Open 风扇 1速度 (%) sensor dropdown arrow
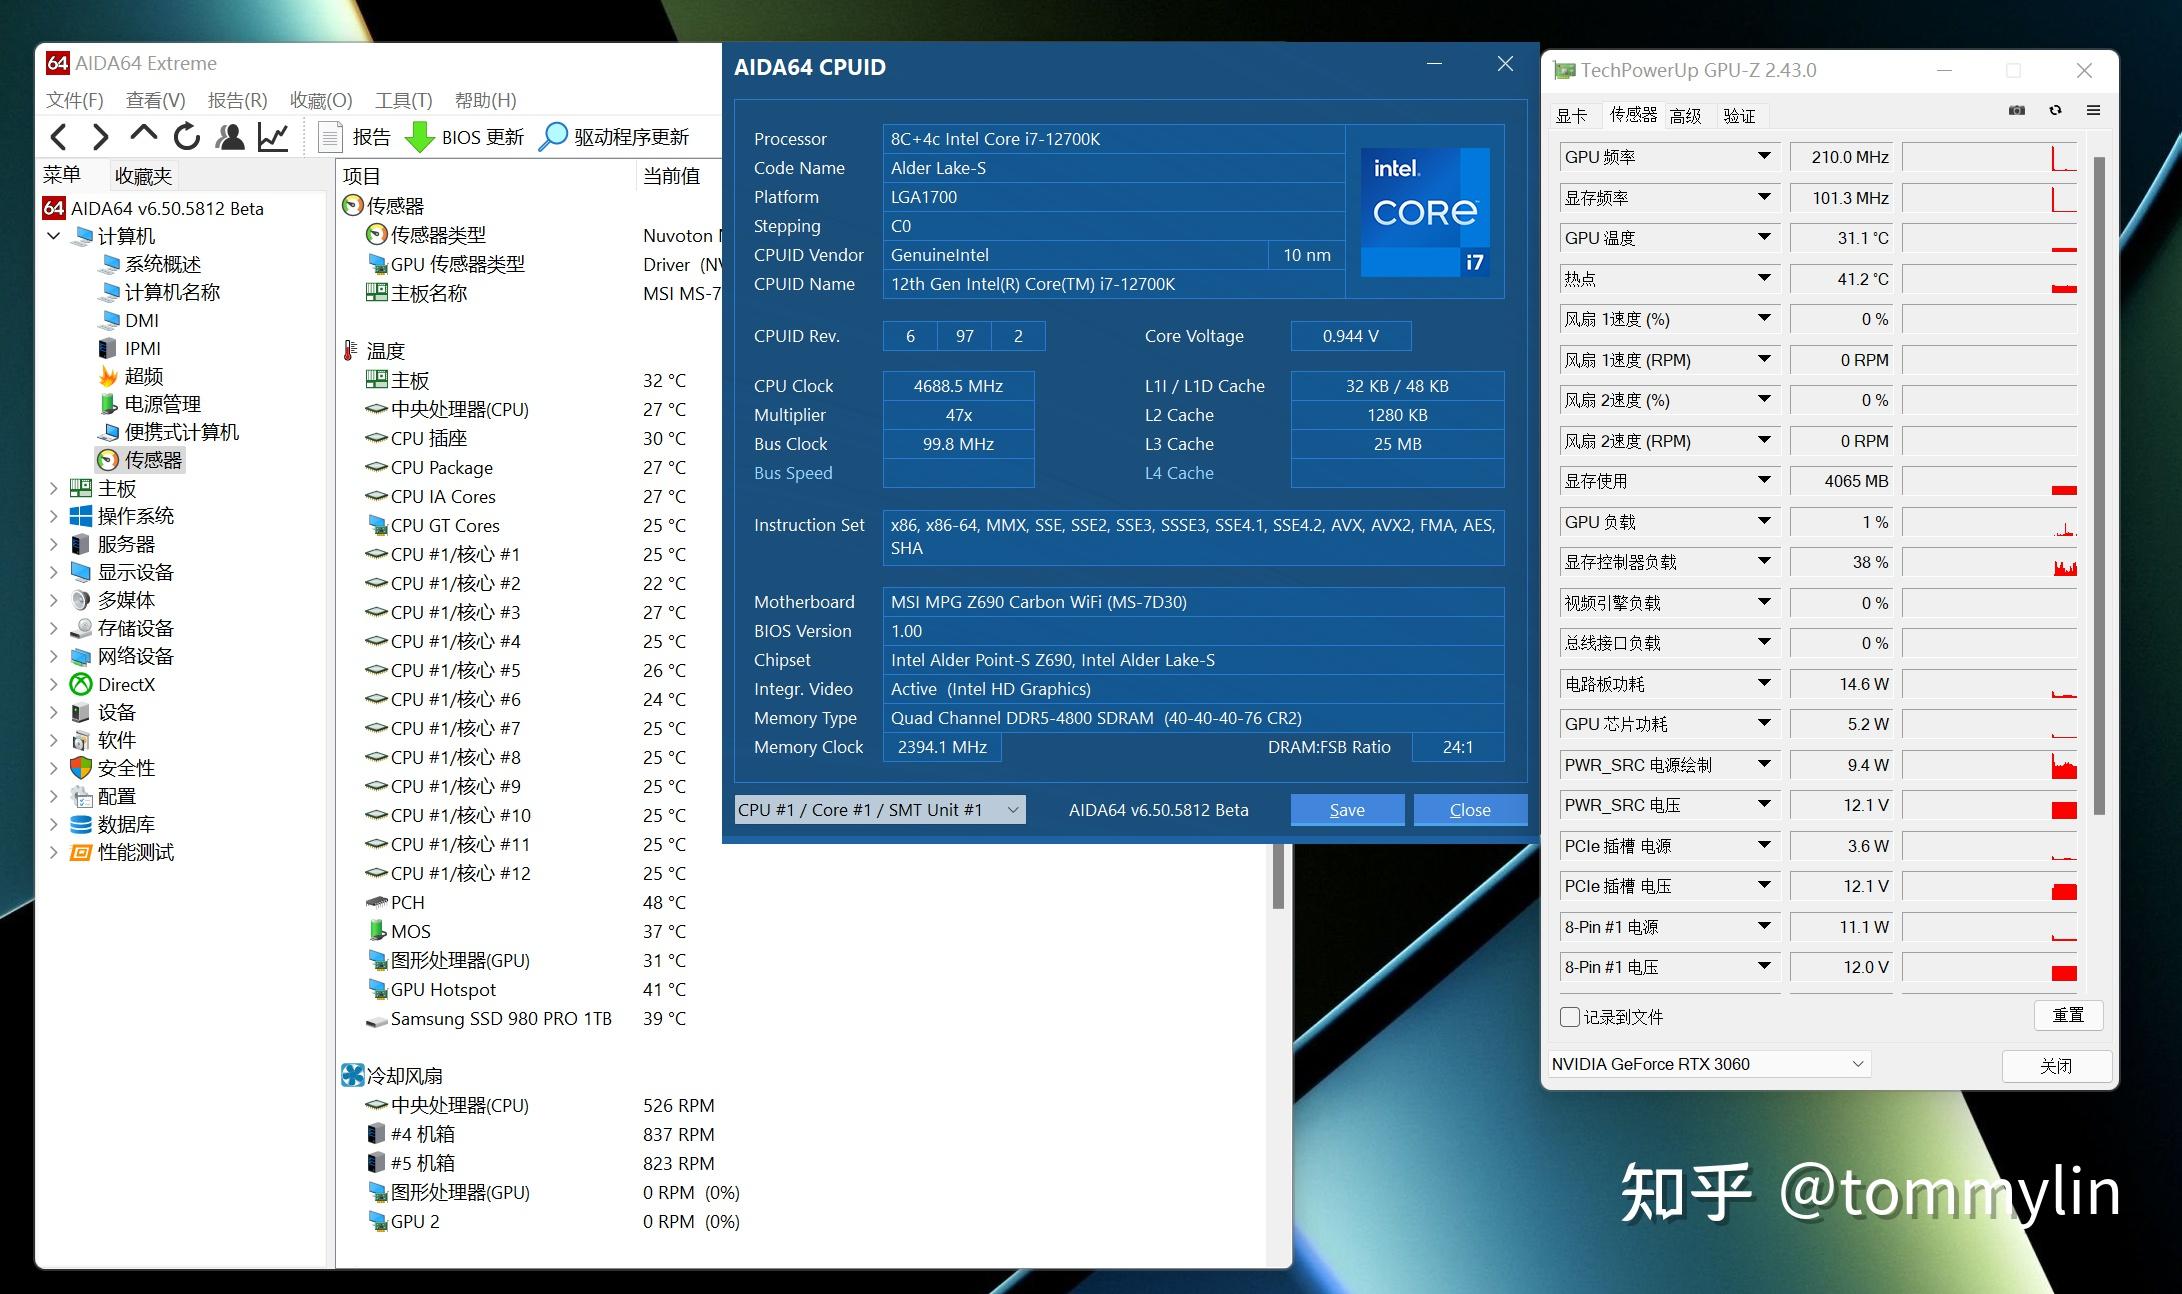The image size is (2182, 1294). click(x=1764, y=318)
